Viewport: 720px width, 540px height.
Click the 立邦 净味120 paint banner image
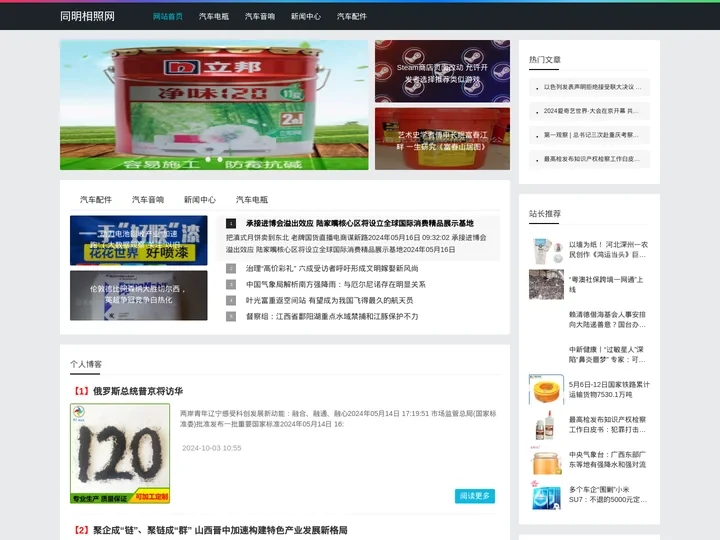(214, 105)
